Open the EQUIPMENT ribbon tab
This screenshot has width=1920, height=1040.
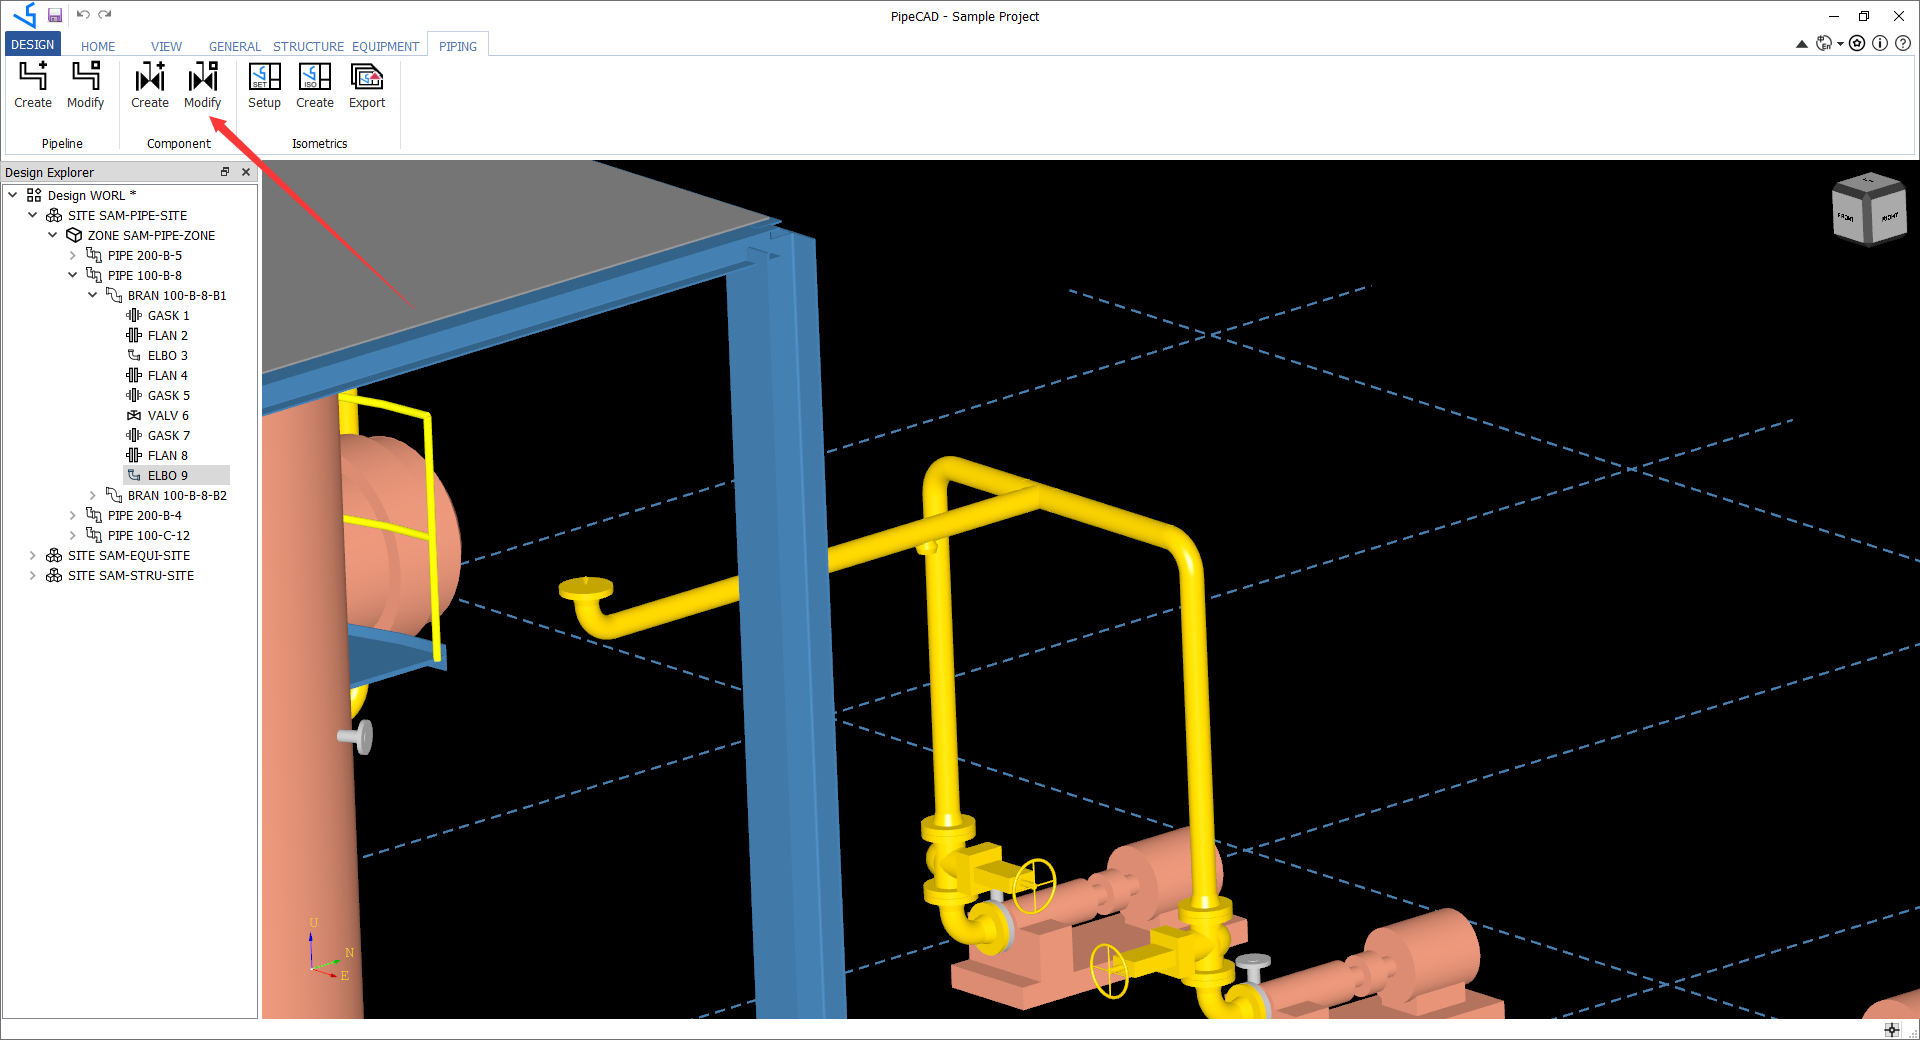(386, 46)
